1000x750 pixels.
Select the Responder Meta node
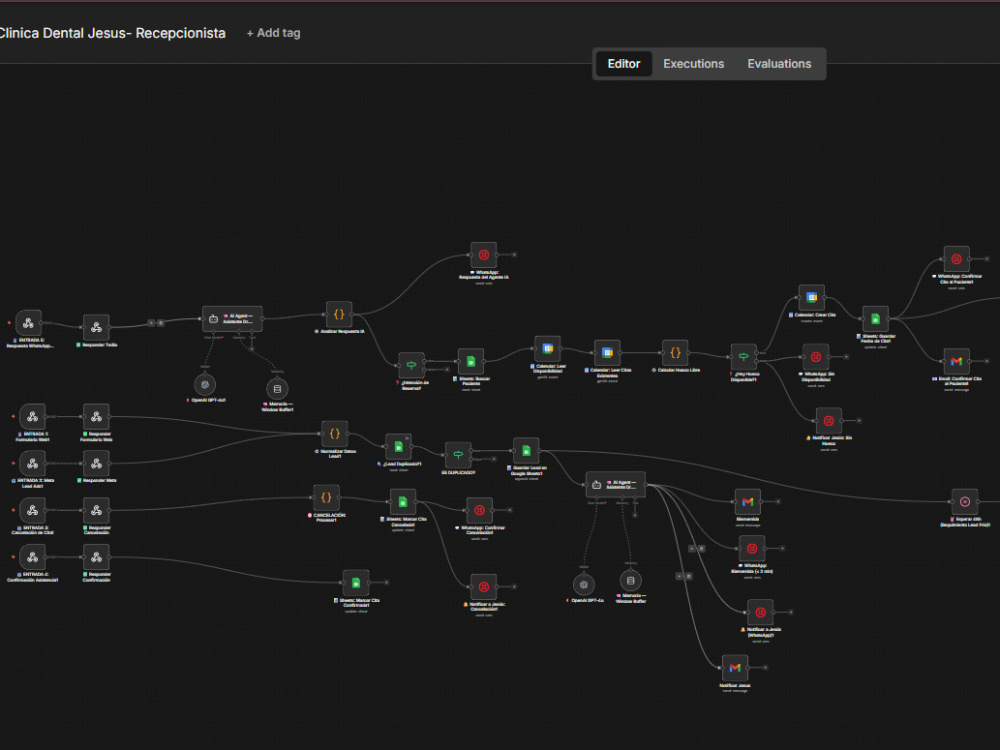tap(96, 464)
